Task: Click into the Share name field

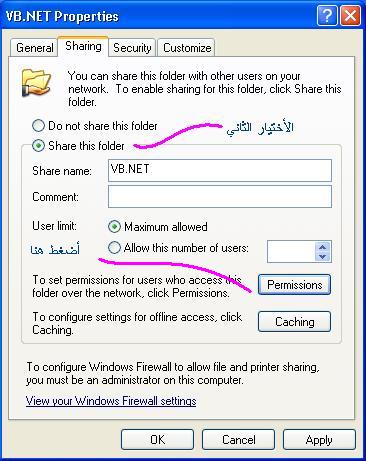Action: click(220, 170)
